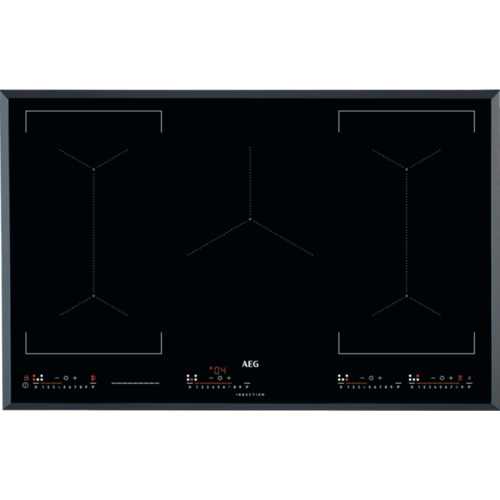Tap the plus key below the 04 display
This screenshot has height=500, width=500.
coord(229,378)
